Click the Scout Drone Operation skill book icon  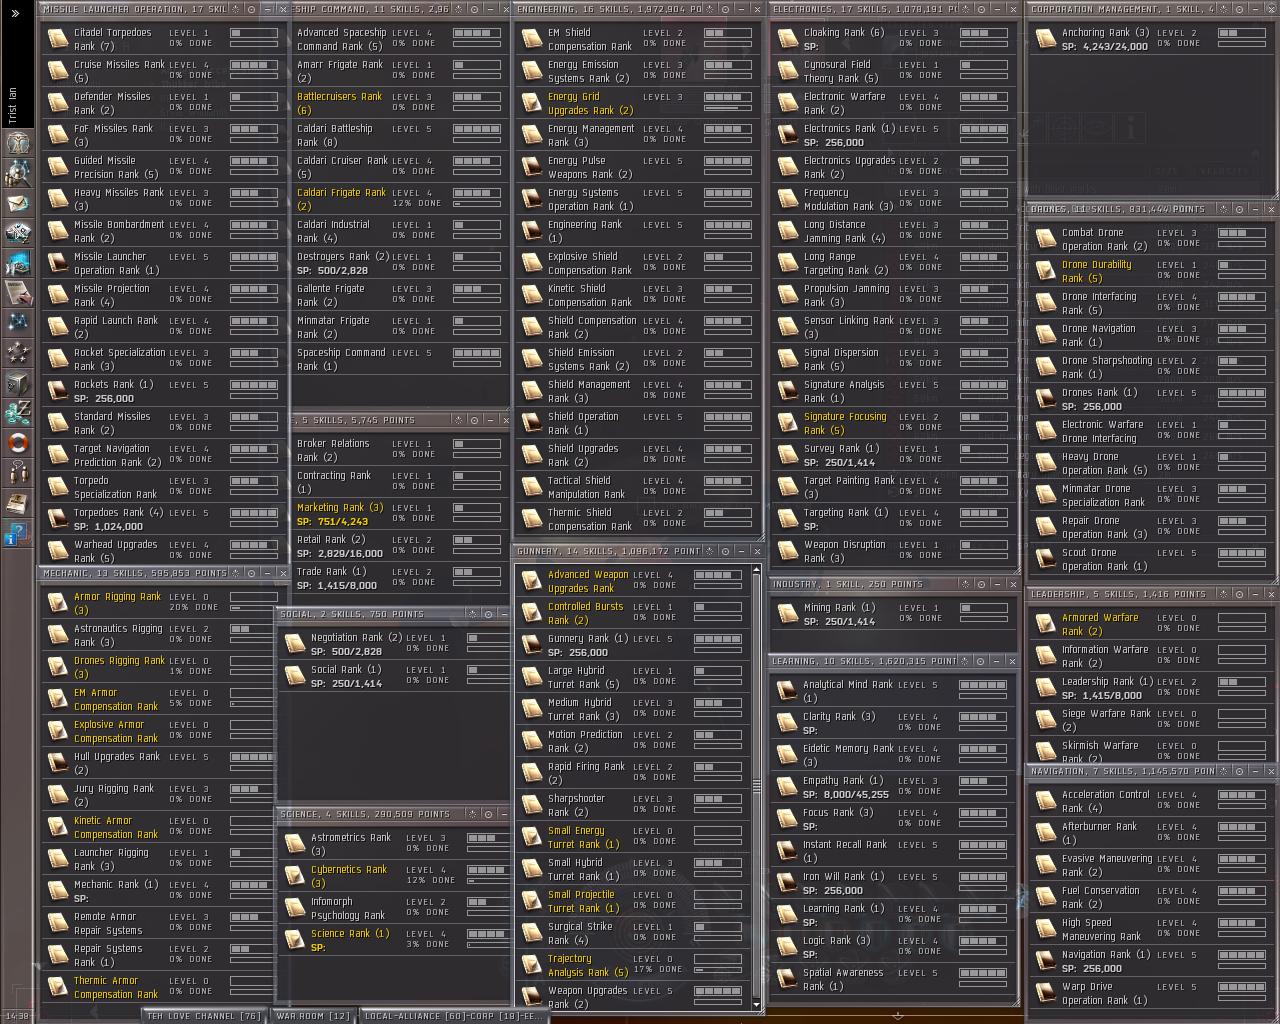tap(1046, 559)
